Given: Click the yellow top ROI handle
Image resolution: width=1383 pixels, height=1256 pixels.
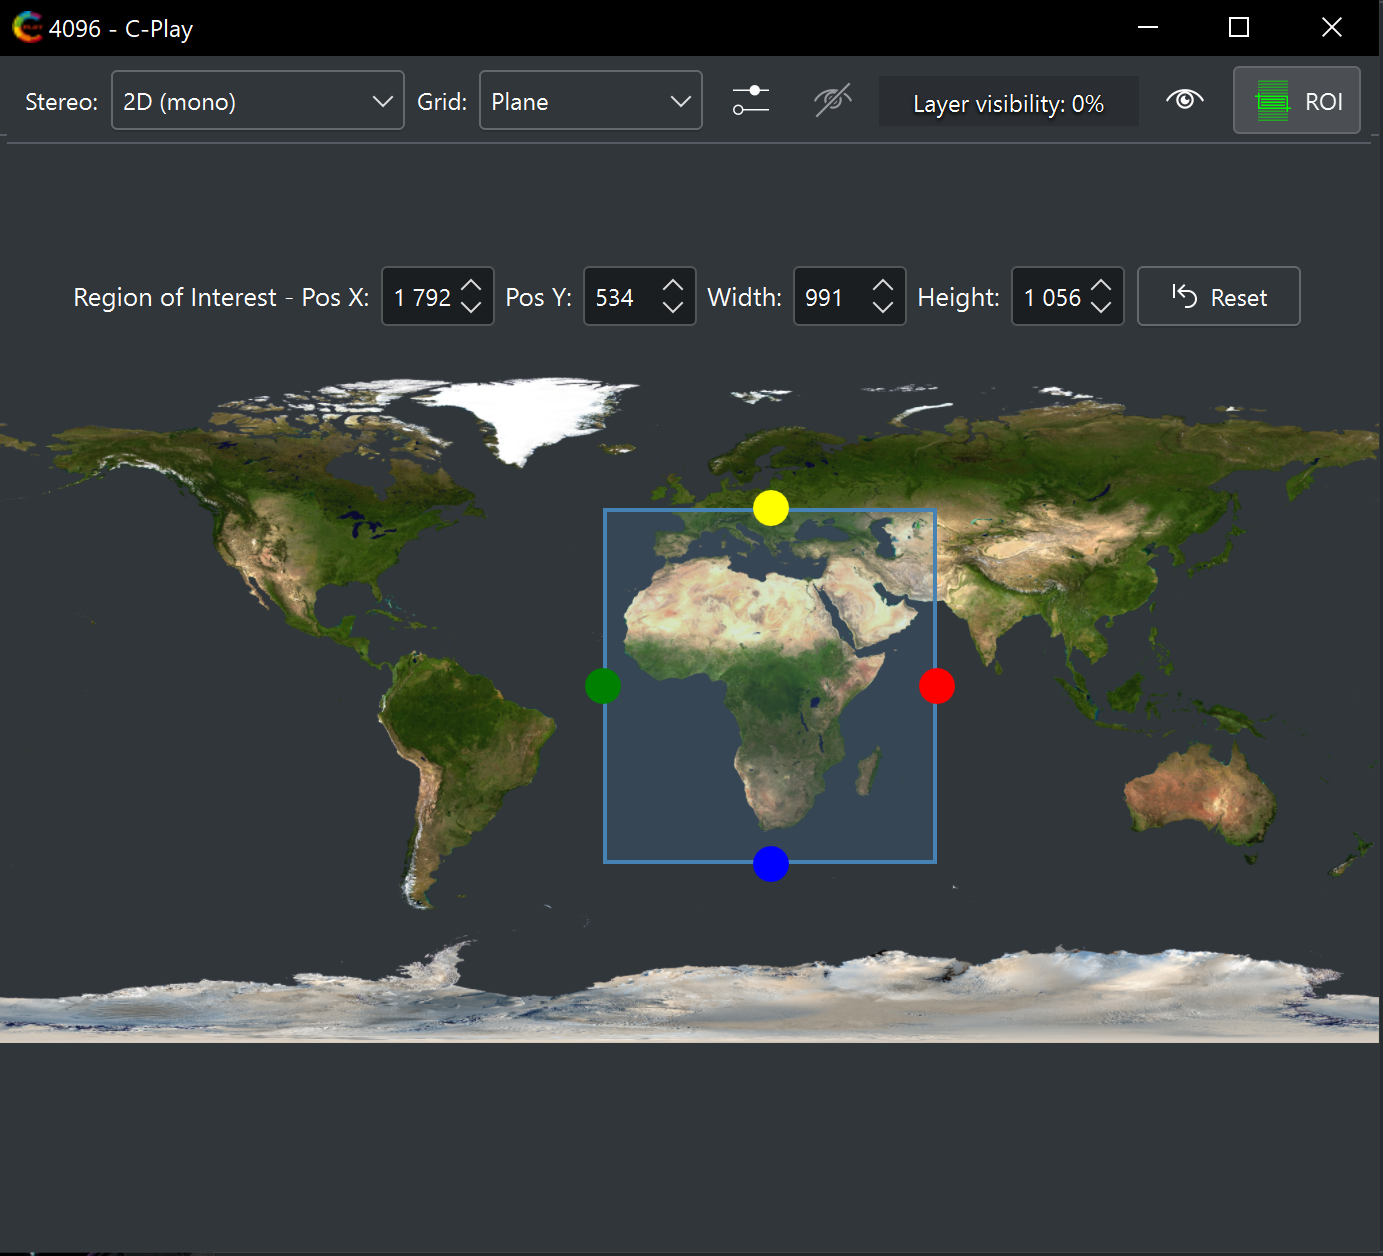Looking at the screenshot, I should pyautogui.click(x=771, y=508).
